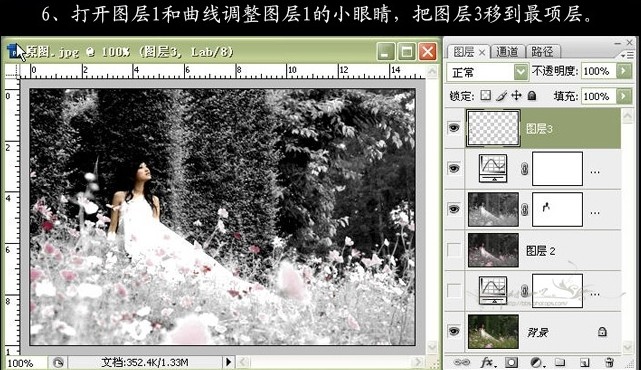This screenshot has height=370, width=641.
Task: Create new fill or adjustment layer via half-circle icon
Action: click(536, 362)
